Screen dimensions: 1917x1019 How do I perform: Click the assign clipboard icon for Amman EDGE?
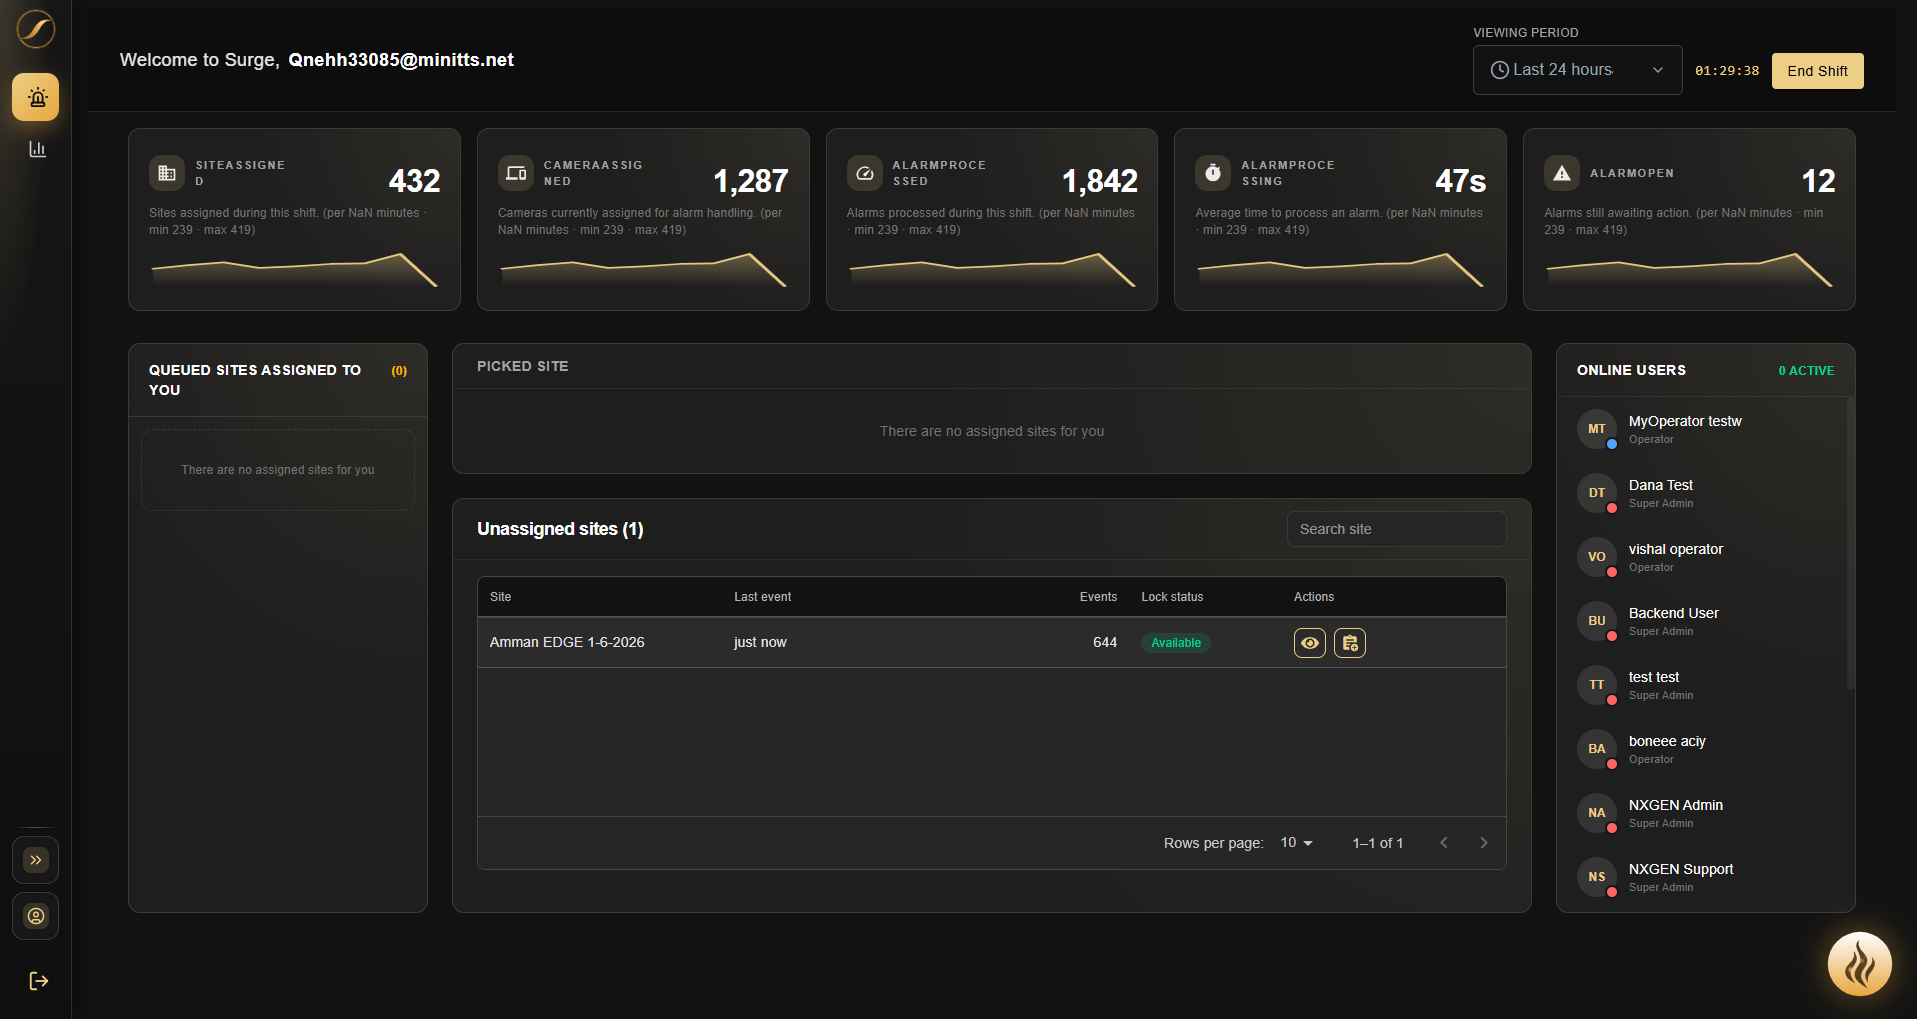(1350, 643)
